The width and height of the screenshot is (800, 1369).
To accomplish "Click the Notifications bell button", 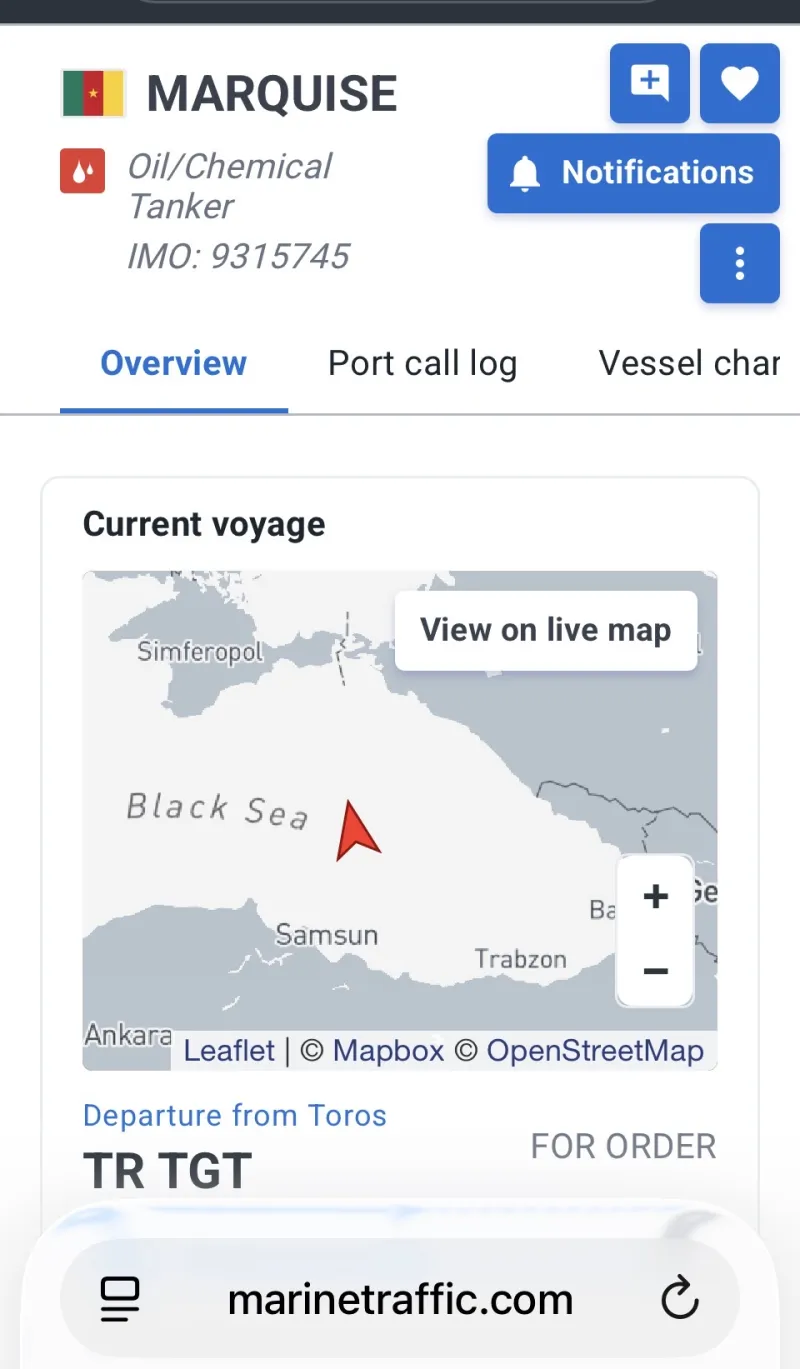I will point(633,173).
